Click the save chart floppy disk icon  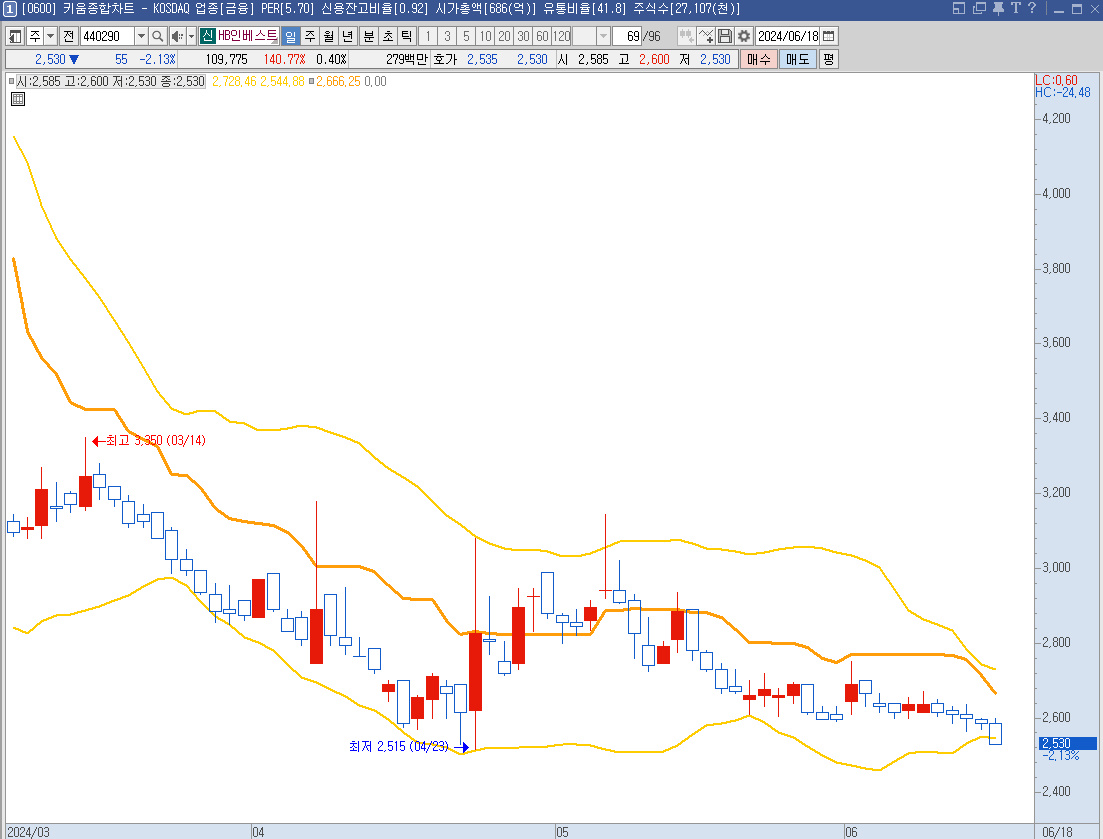[725, 36]
